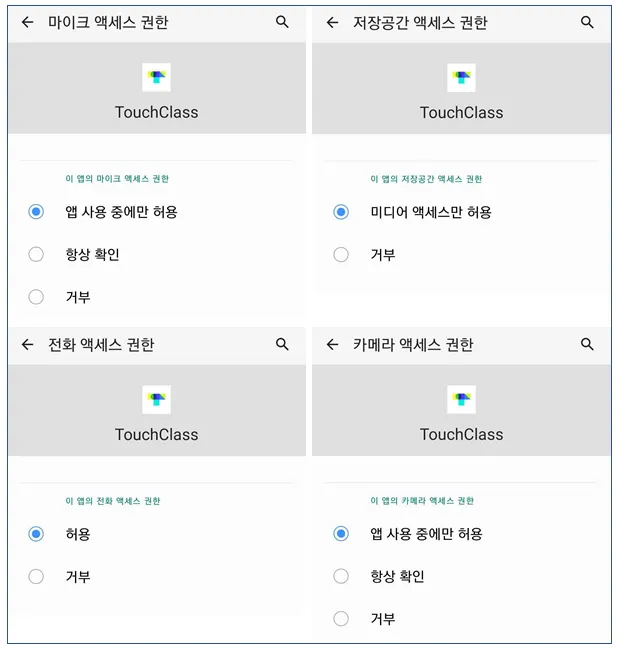Tap search icon on 카메라 액세스 권한 screen
Viewport: 617px width, 649px height.
pos(587,344)
